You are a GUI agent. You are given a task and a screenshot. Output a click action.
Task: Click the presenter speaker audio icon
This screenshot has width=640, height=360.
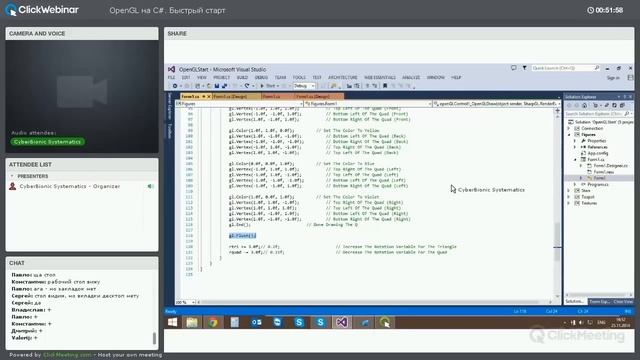pos(150,187)
